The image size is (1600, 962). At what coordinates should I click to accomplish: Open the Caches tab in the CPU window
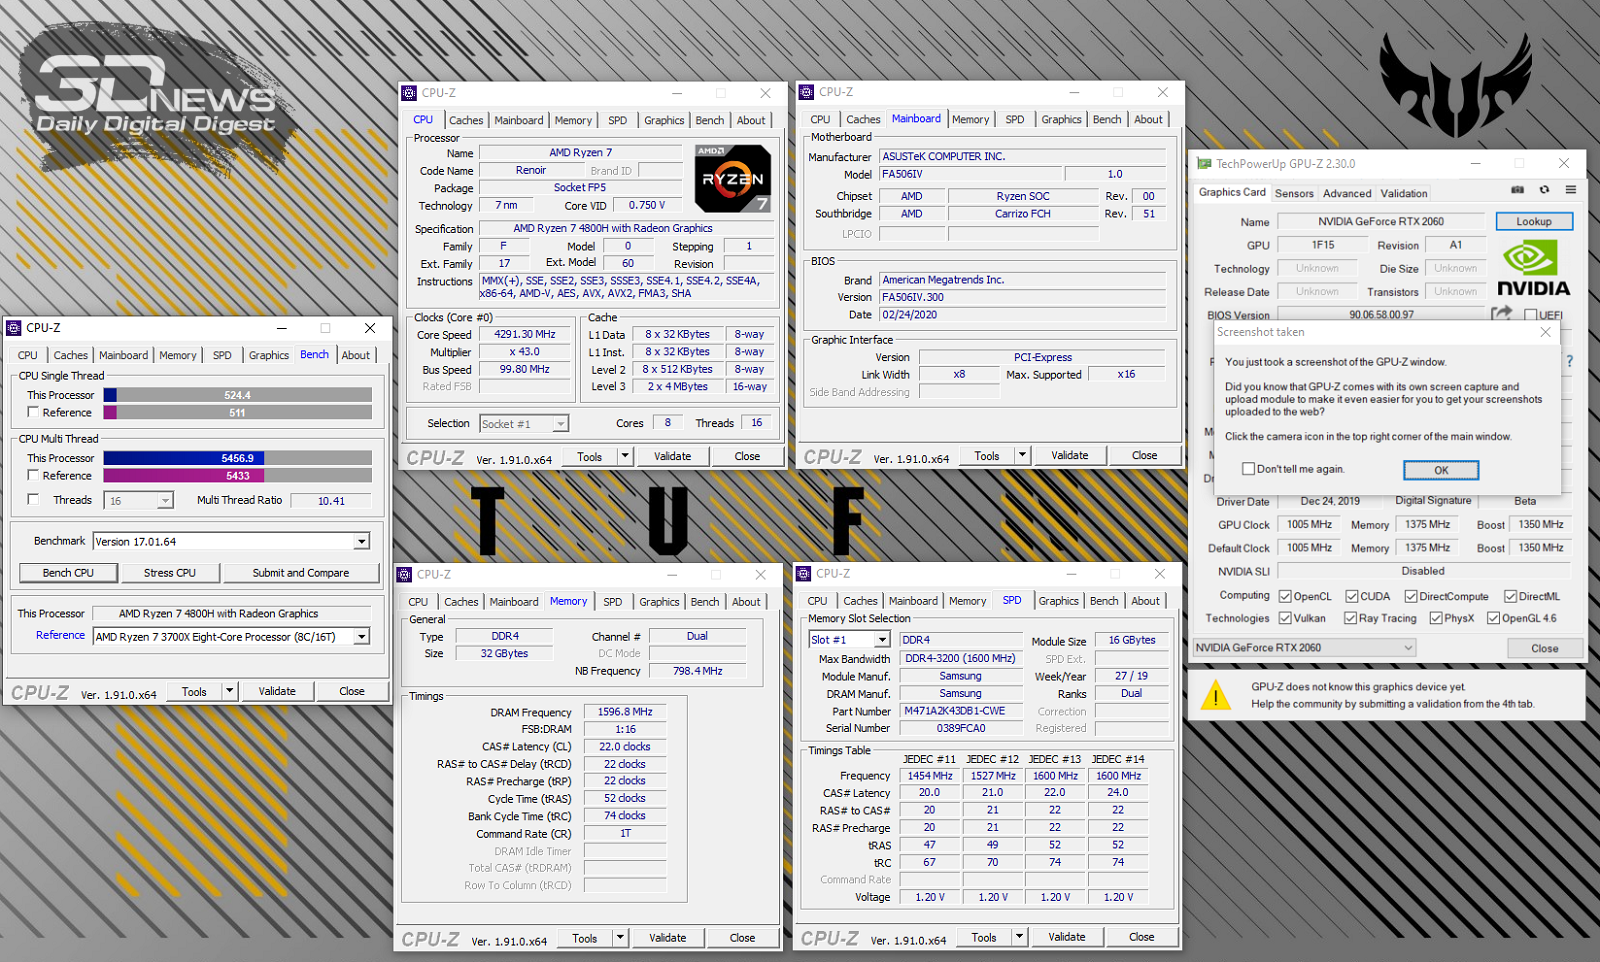(x=466, y=120)
